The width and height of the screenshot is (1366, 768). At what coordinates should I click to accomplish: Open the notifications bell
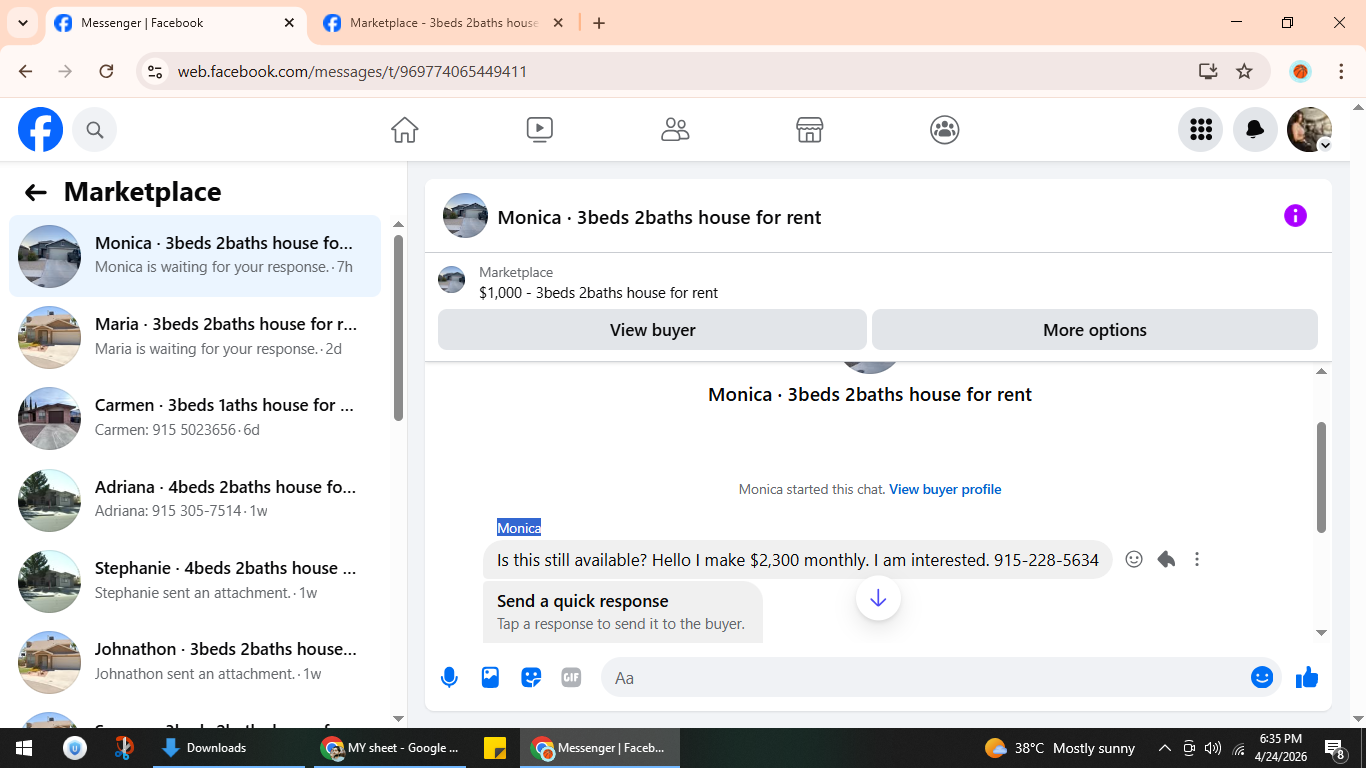(1255, 130)
